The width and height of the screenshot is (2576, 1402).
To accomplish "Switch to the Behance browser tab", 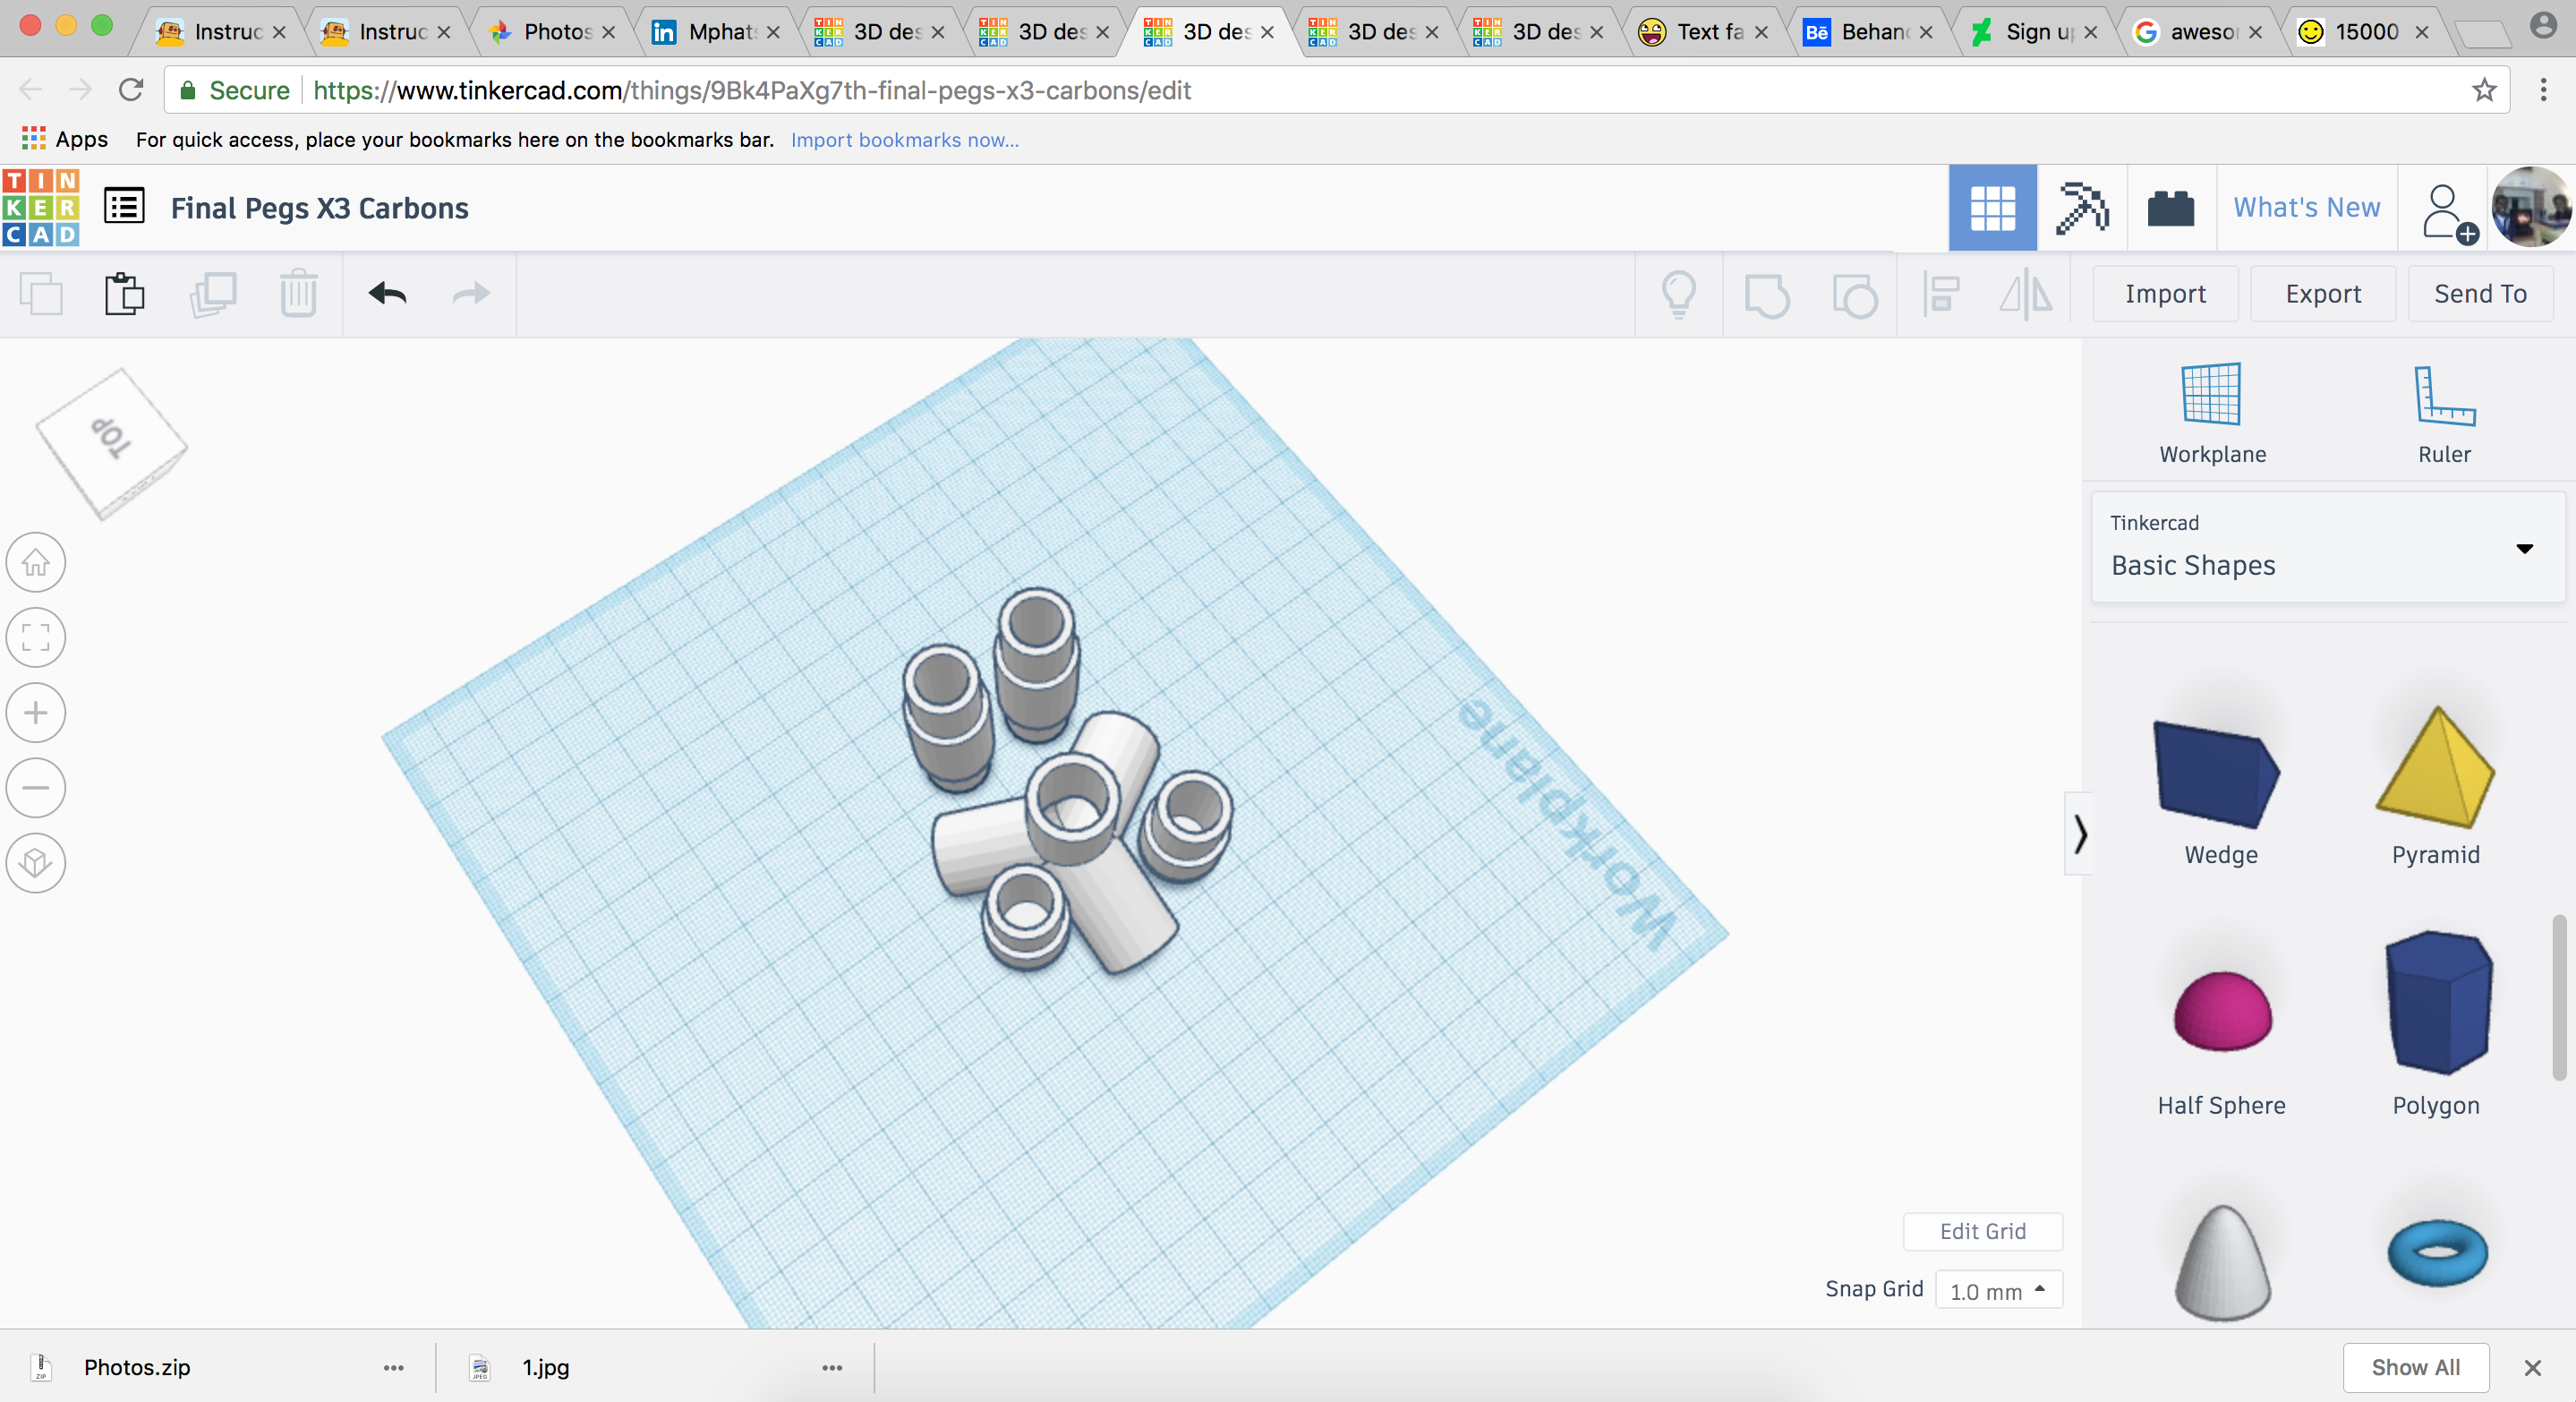I will coord(1869,32).
